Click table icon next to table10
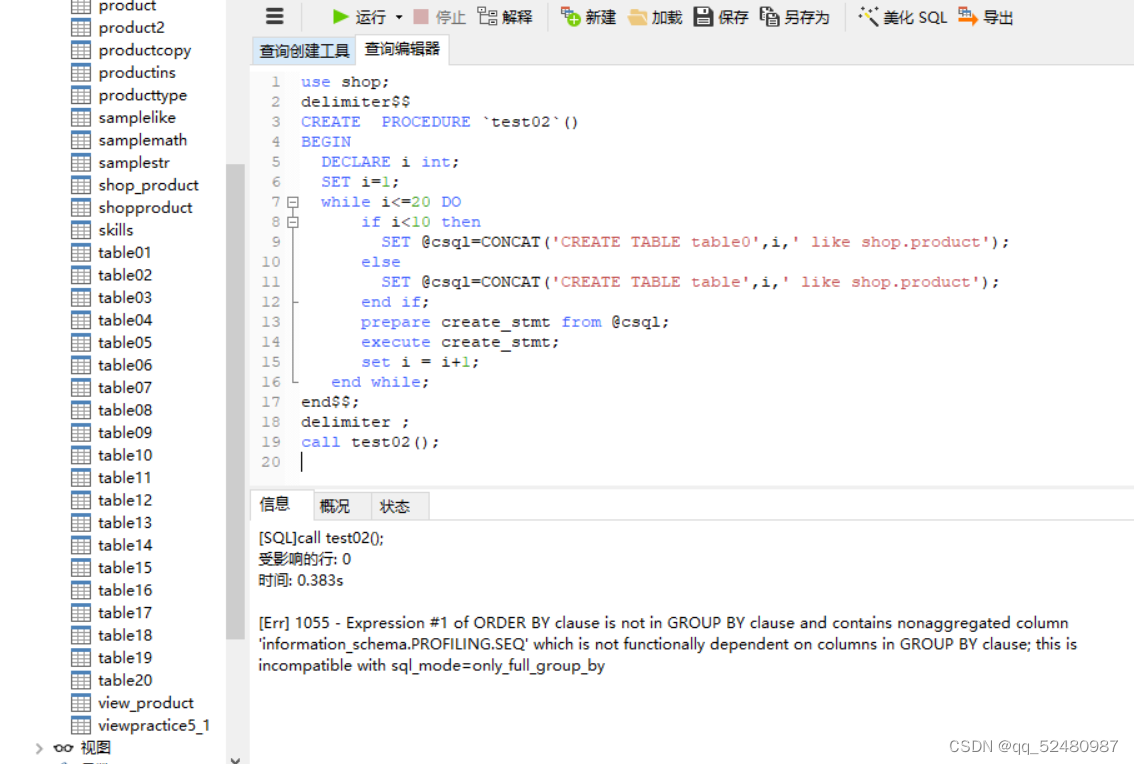1134x764 pixels. (x=81, y=455)
